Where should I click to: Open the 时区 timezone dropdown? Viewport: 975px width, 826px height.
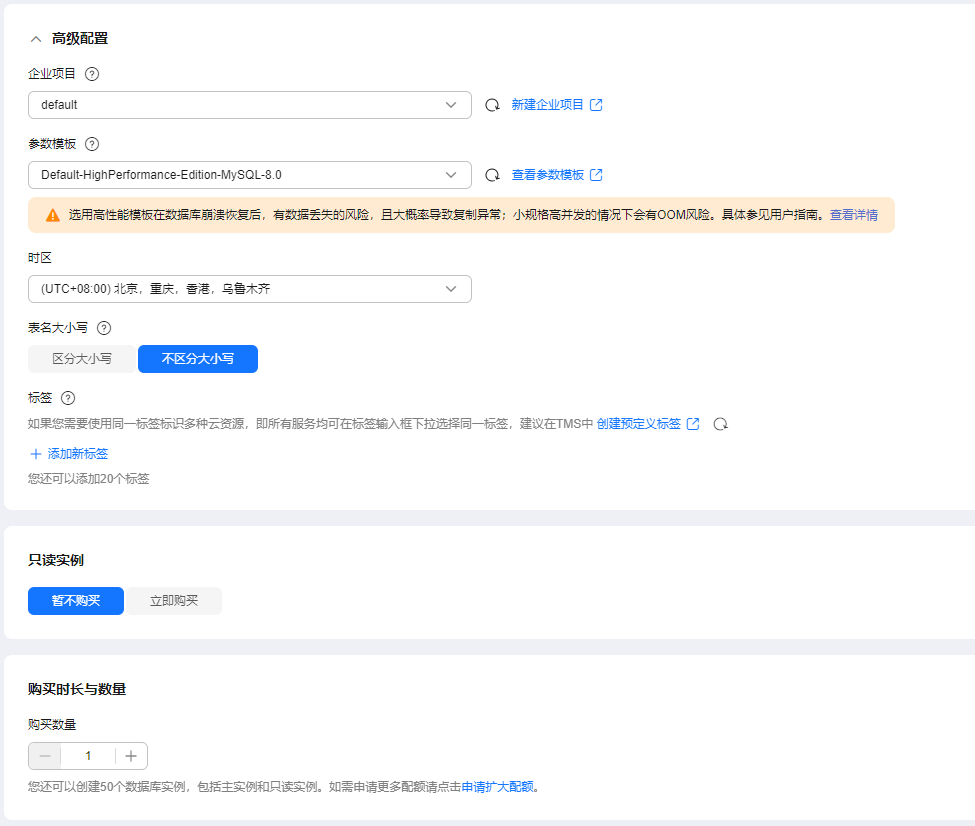pos(250,289)
